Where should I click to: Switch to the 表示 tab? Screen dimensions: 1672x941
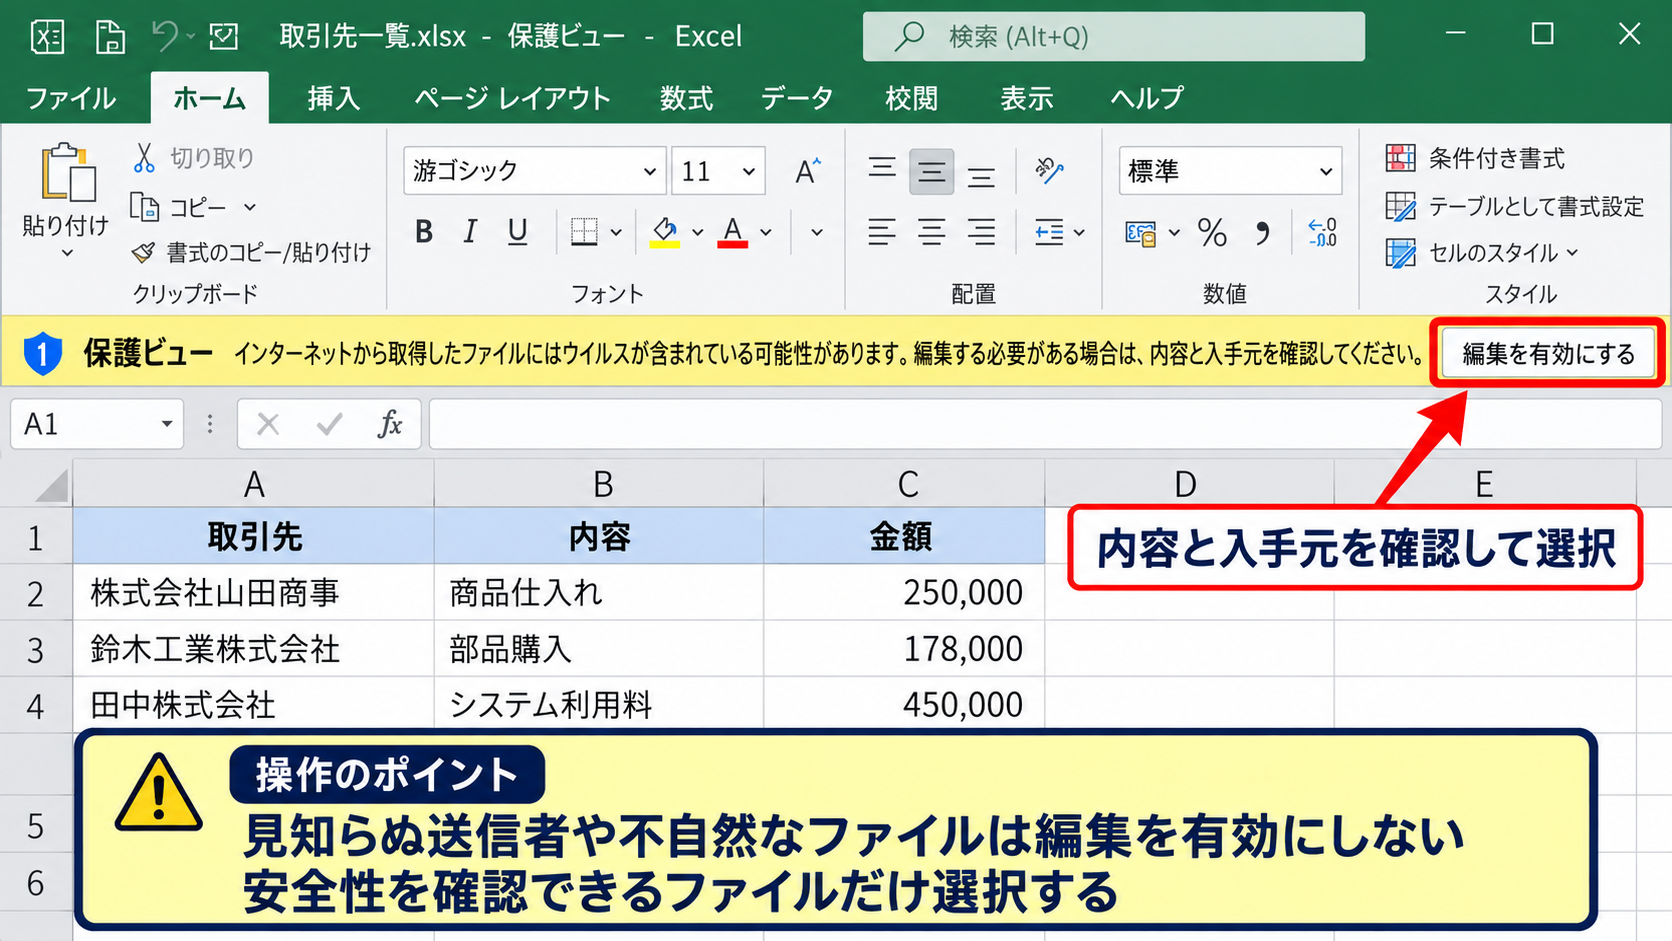coord(1026,98)
